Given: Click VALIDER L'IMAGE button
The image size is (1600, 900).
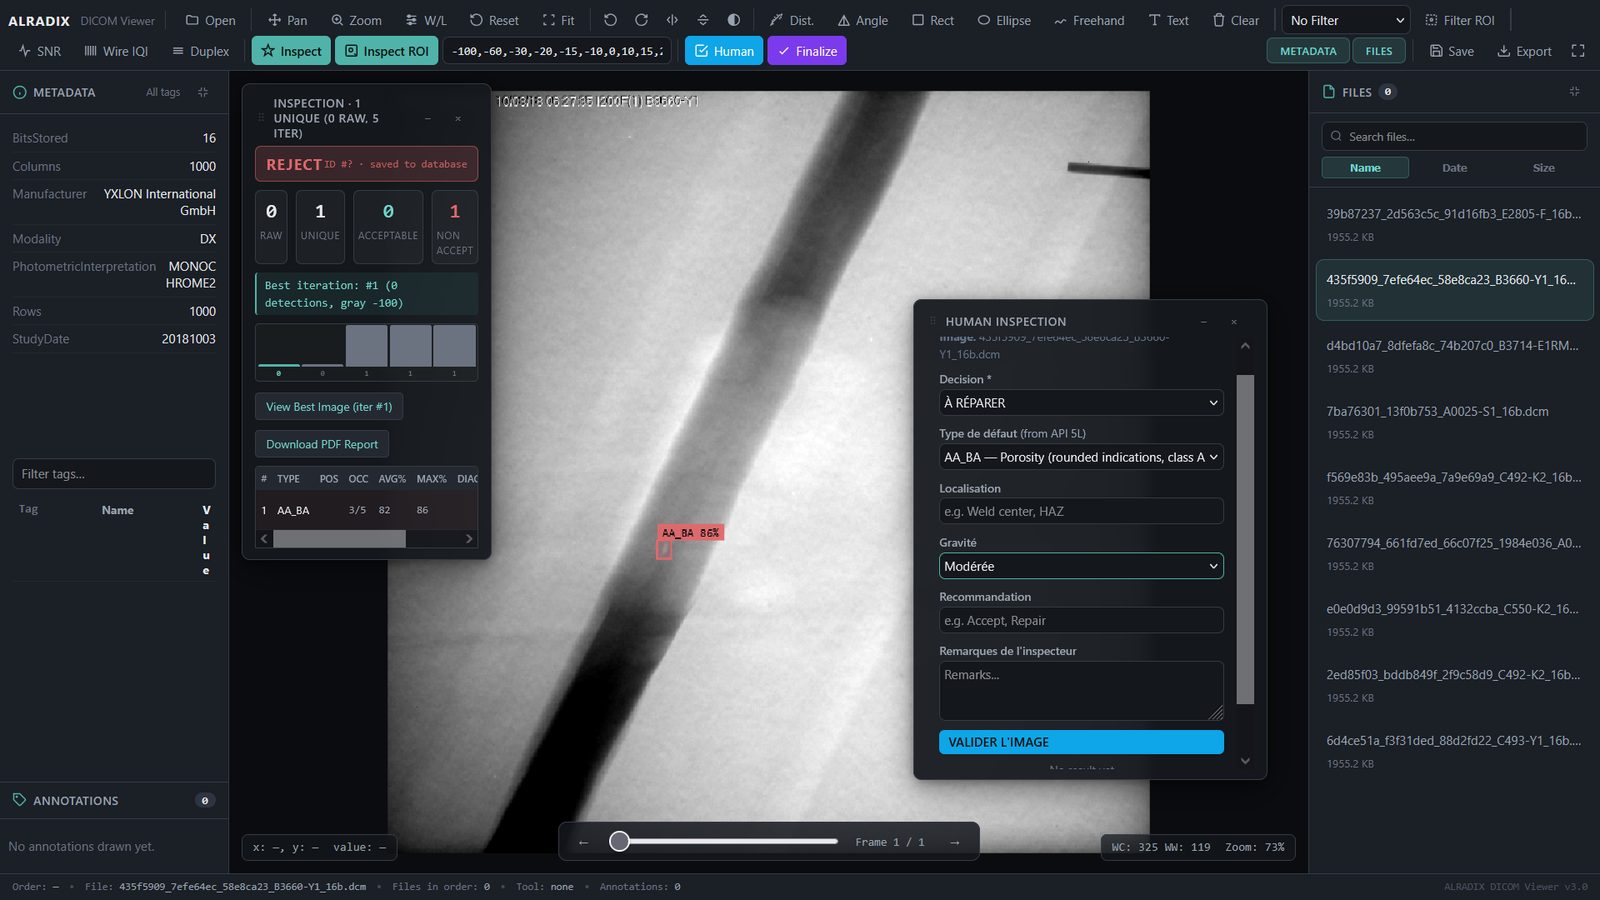Looking at the screenshot, I should point(1081,742).
